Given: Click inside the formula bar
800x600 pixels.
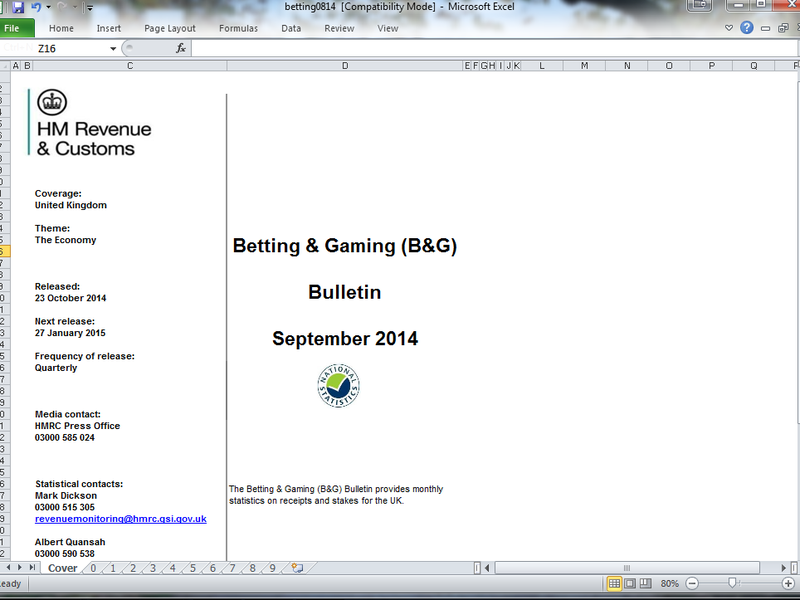Looking at the screenshot, I should pyautogui.click(x=494, y=48).
